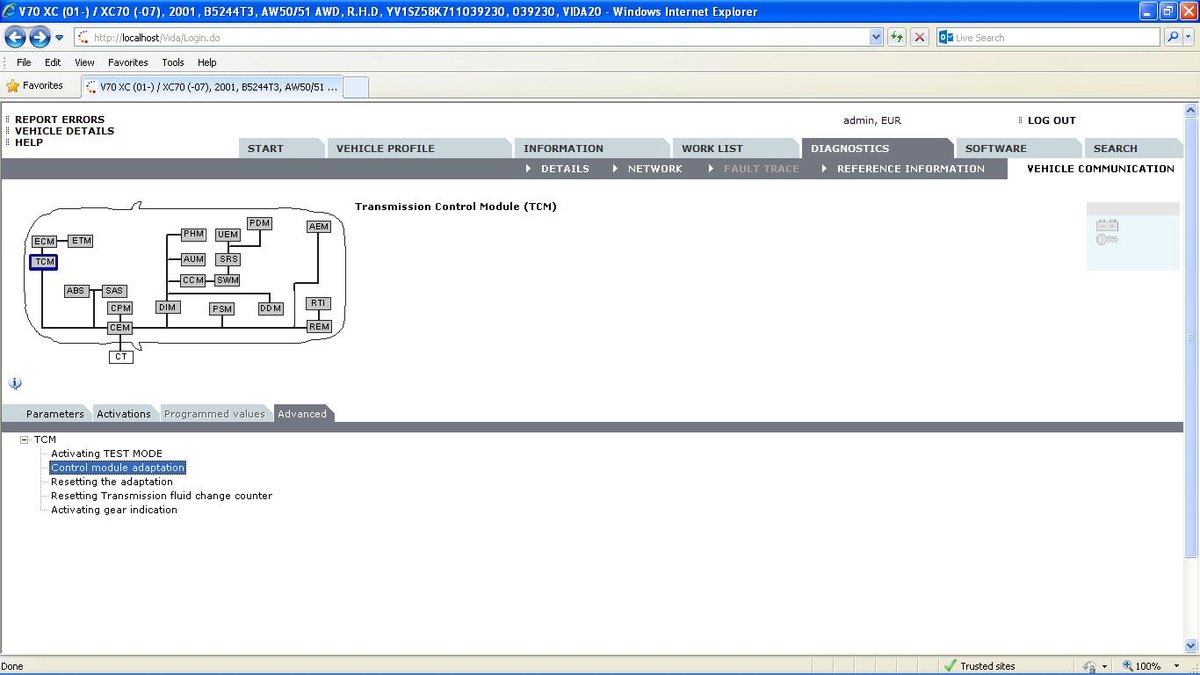This screenshot has width=1200, height=675.
Task: Click the browser Back arrow button
Action: (x=16, y=38)
